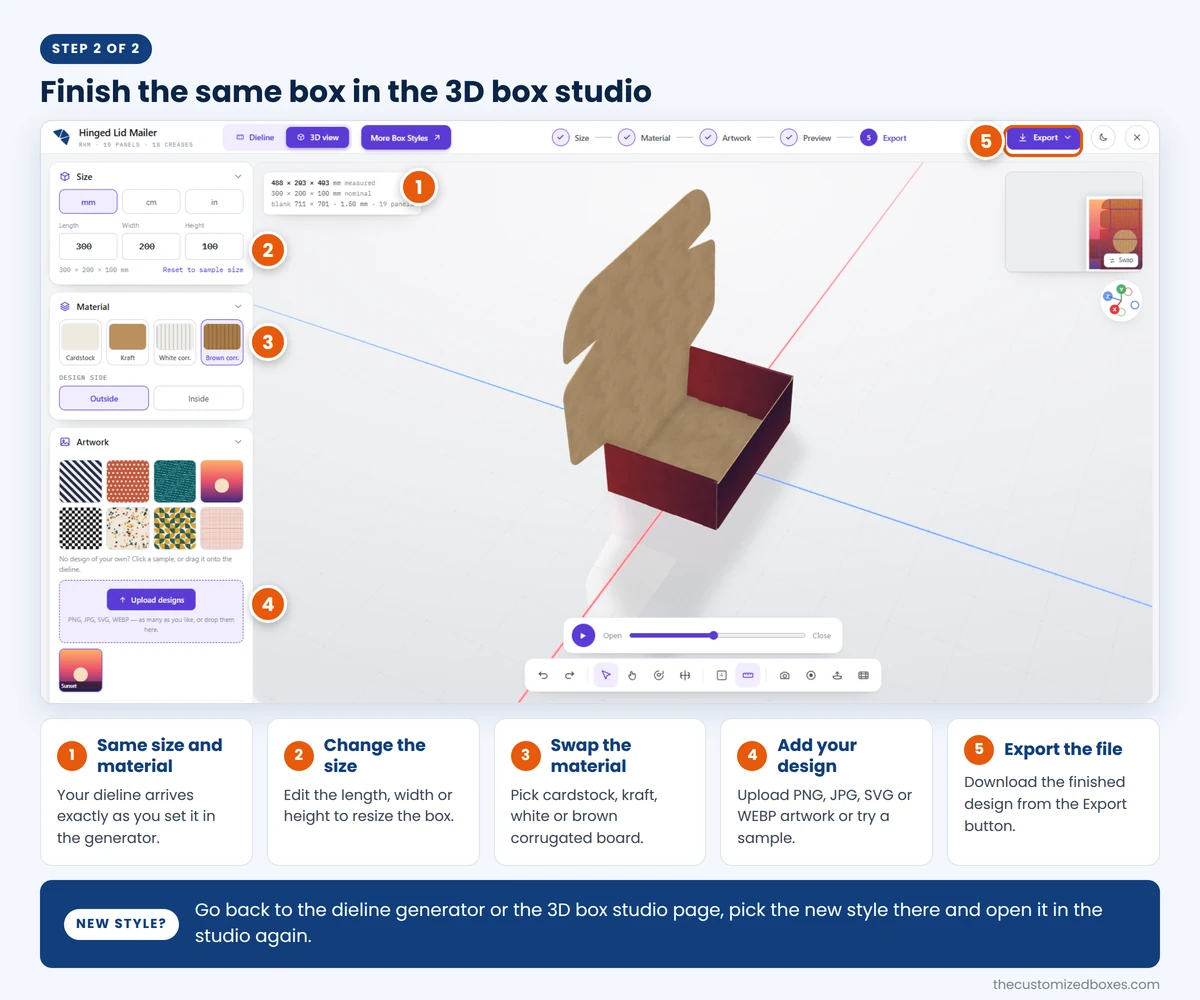
Task: Apply the diagonal stripes artwork sample
Action: [80, 481]
